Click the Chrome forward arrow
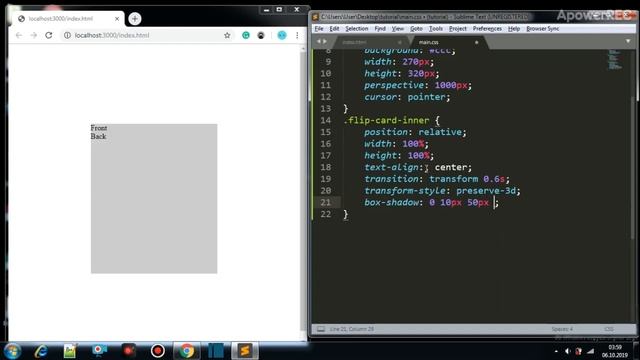 point(34,36)
